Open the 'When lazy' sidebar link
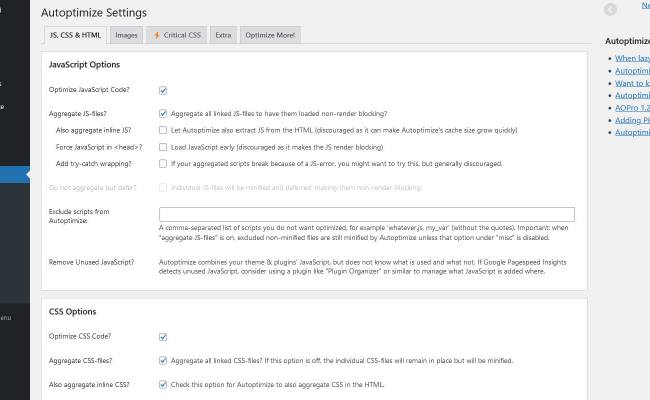This screenshot has height=400, width=650. [x=632, y=58]
